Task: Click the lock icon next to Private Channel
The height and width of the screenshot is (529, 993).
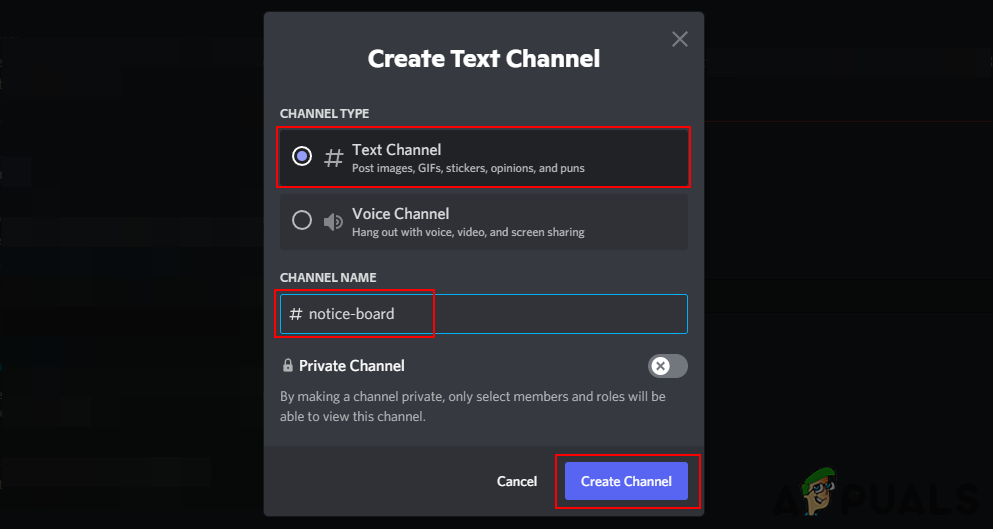Action: point(288,366)
